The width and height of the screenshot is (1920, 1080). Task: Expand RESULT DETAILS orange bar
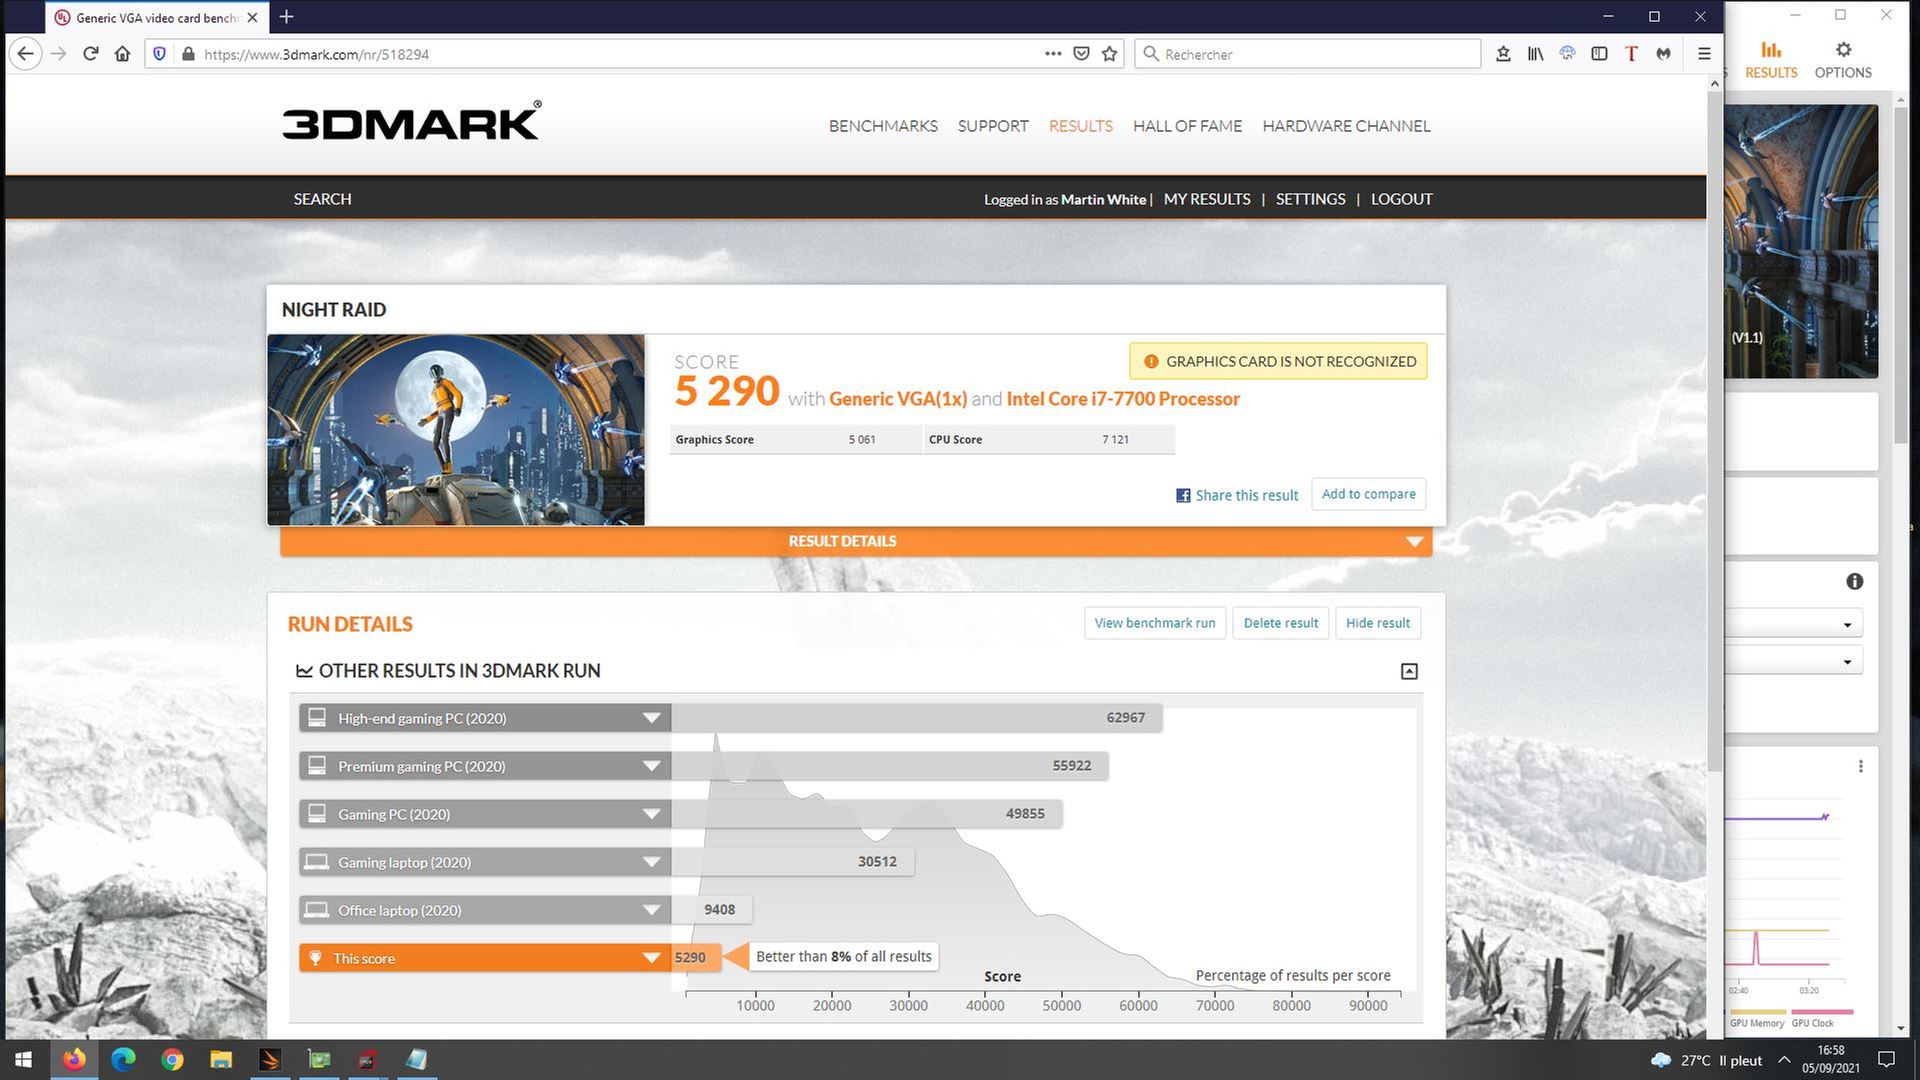point(856,541)
